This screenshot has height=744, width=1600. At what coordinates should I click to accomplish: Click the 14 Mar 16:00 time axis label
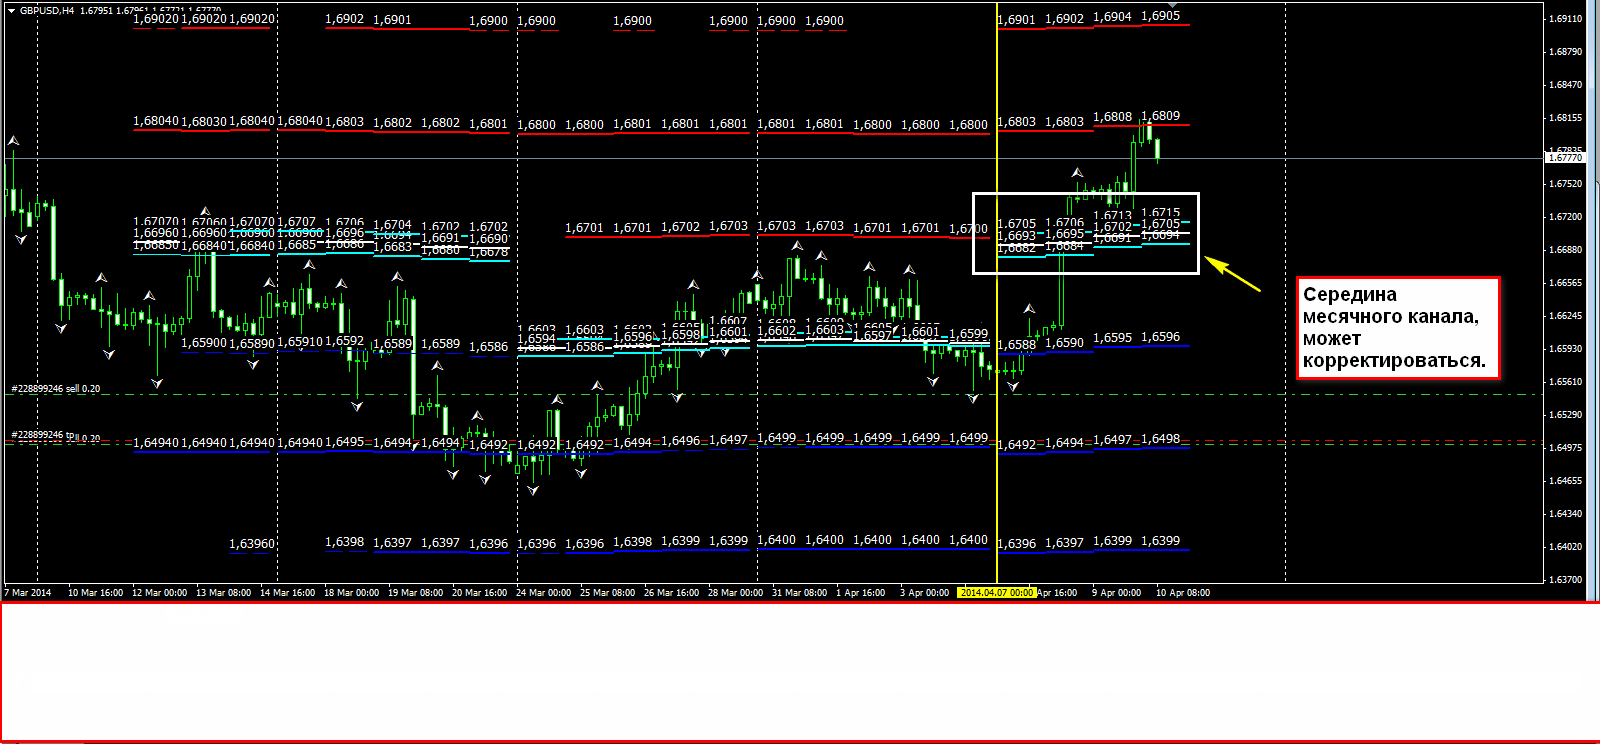[287, 592]
